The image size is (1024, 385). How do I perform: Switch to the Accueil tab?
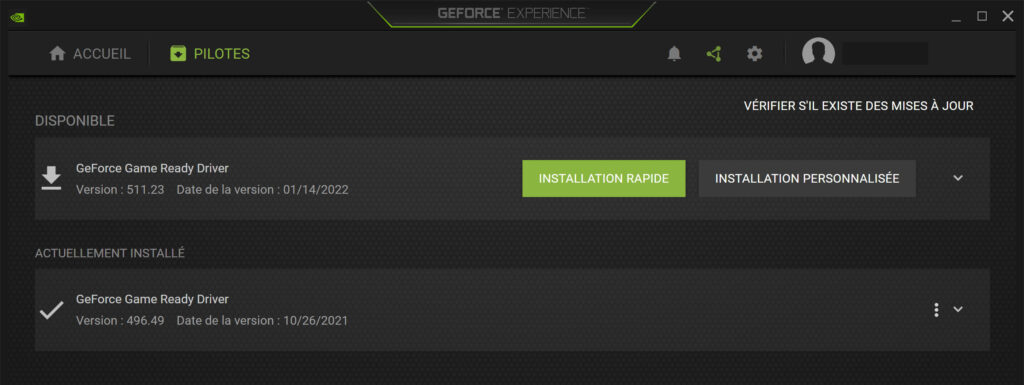tap(90, 54)
